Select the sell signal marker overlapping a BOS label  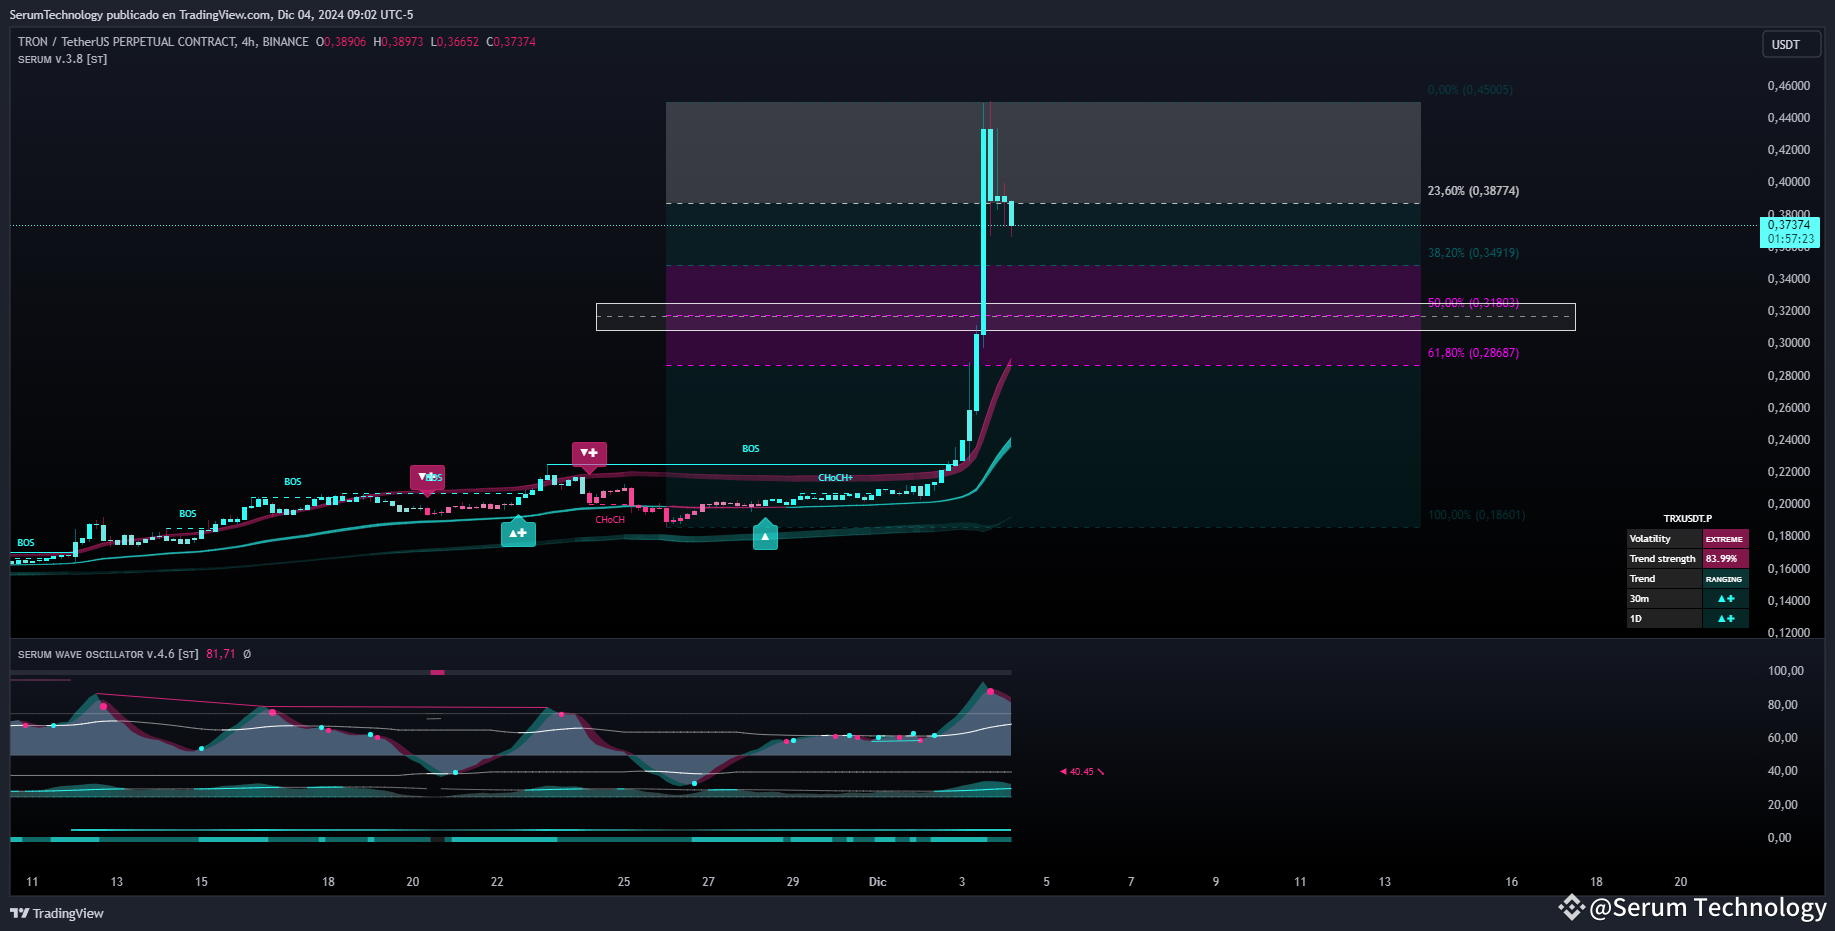(427, 478)
